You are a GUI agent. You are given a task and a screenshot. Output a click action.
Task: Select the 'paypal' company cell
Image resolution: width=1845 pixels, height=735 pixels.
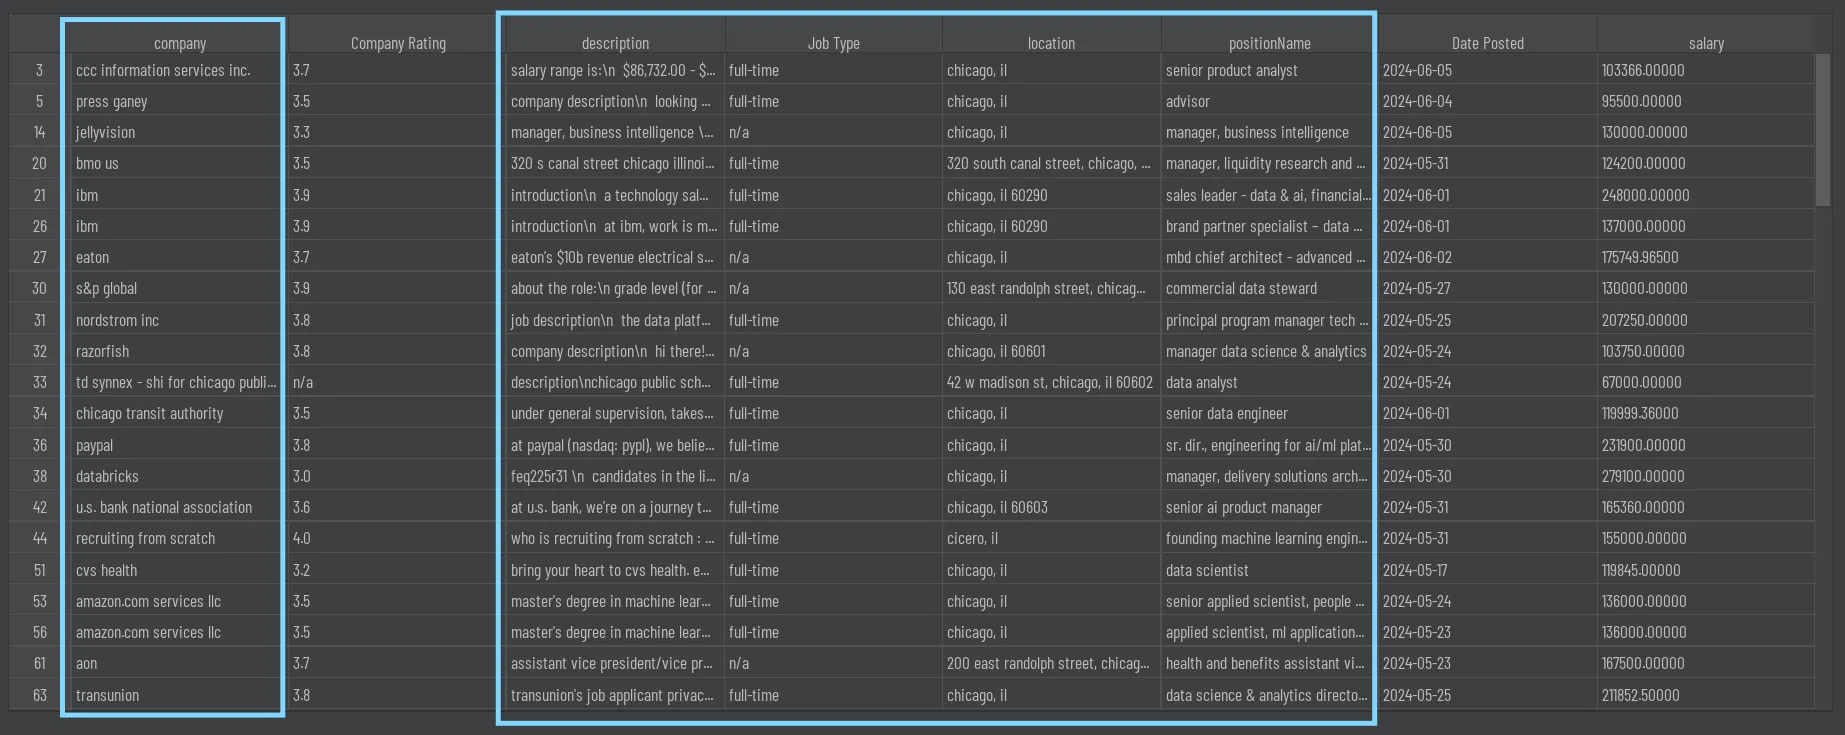[x=179, y=445]
